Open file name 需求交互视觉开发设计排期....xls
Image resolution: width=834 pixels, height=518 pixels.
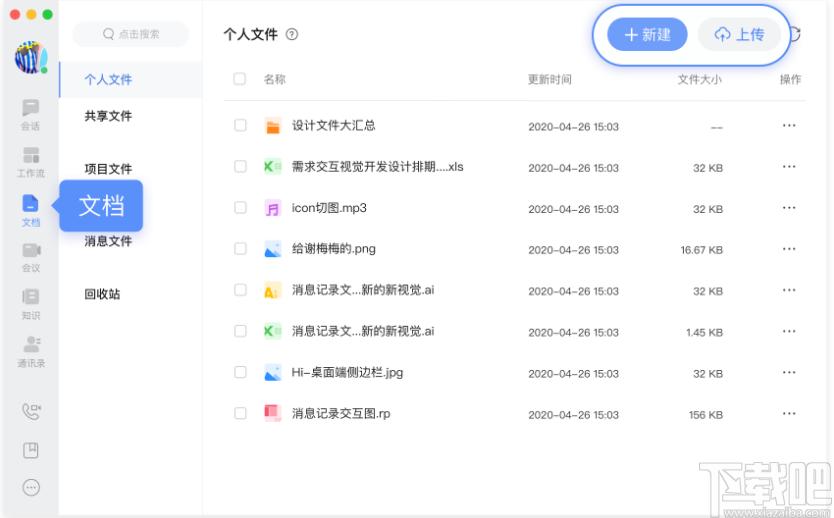click(x=378, y=167)
